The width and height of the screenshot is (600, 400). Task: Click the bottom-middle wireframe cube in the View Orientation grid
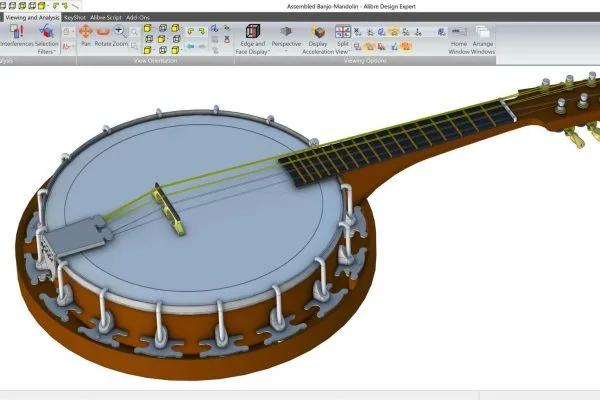coord(163,50)
